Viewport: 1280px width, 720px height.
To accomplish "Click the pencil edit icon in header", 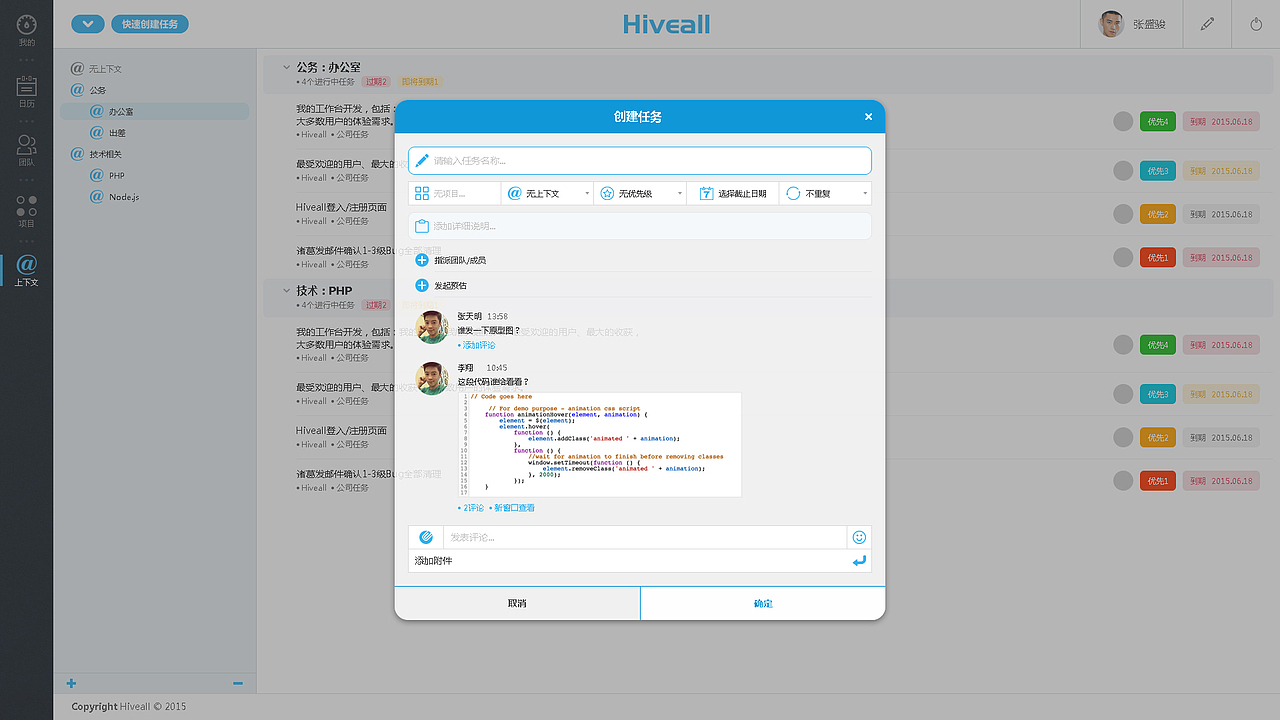I will point(1208,24).
